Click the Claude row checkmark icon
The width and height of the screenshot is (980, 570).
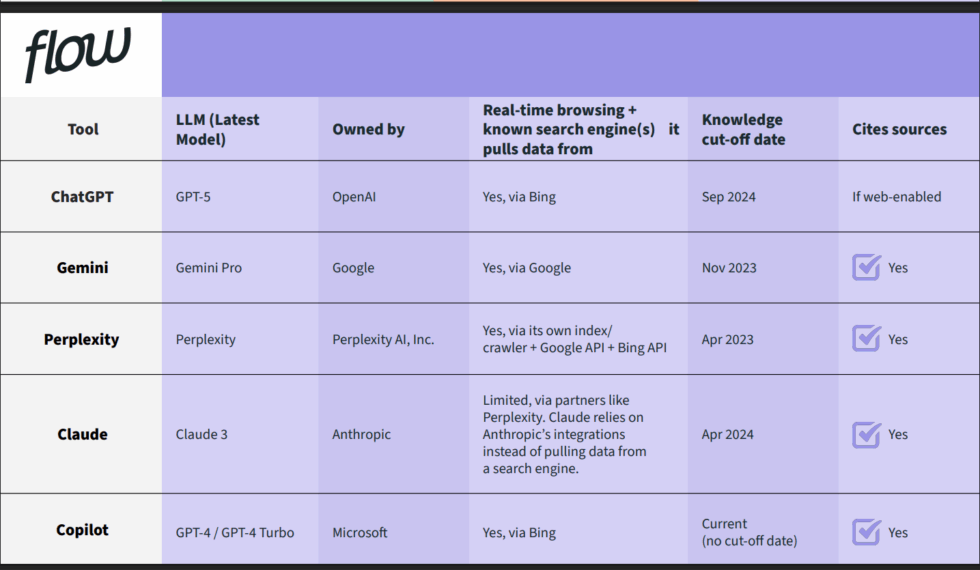pos(866,434)
